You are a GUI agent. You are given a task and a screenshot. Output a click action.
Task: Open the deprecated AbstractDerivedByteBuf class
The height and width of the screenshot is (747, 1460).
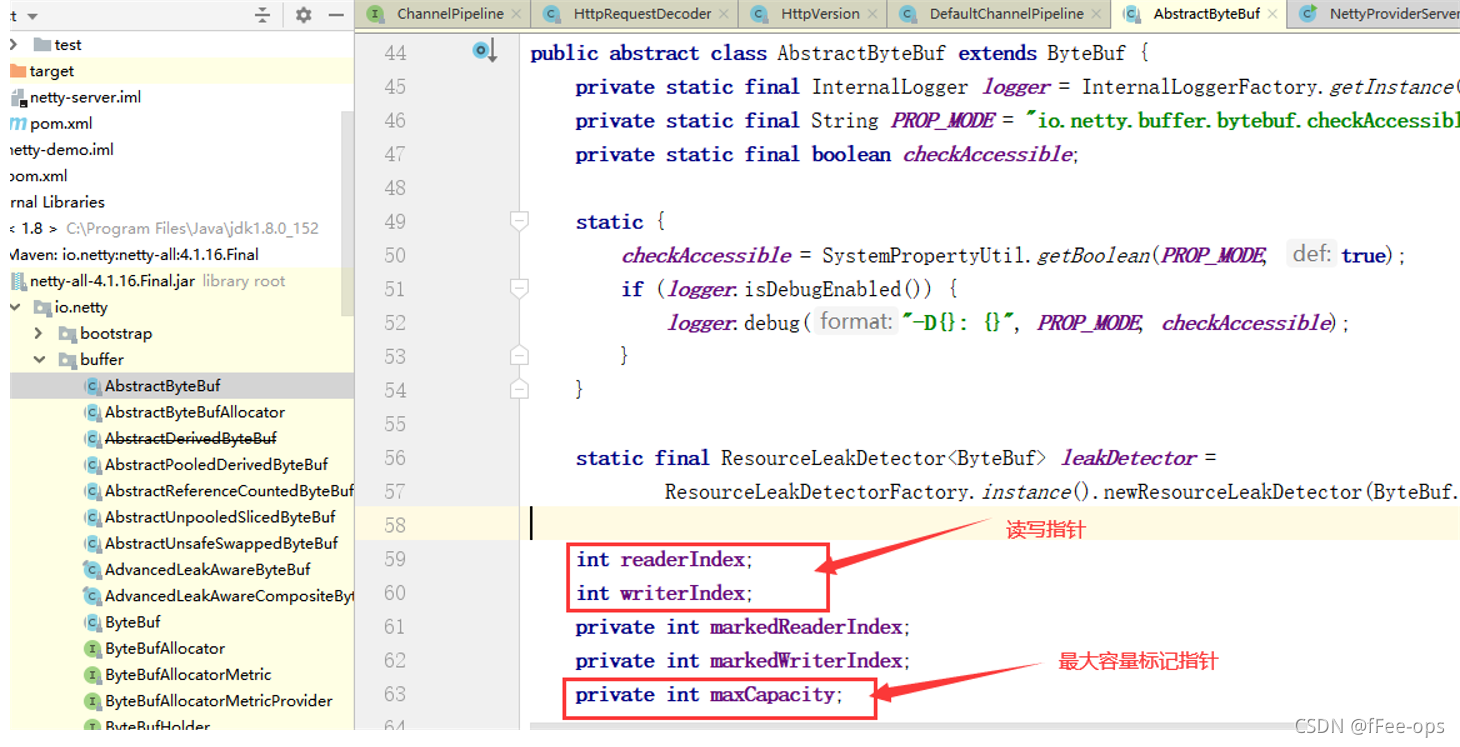(191, 438)
